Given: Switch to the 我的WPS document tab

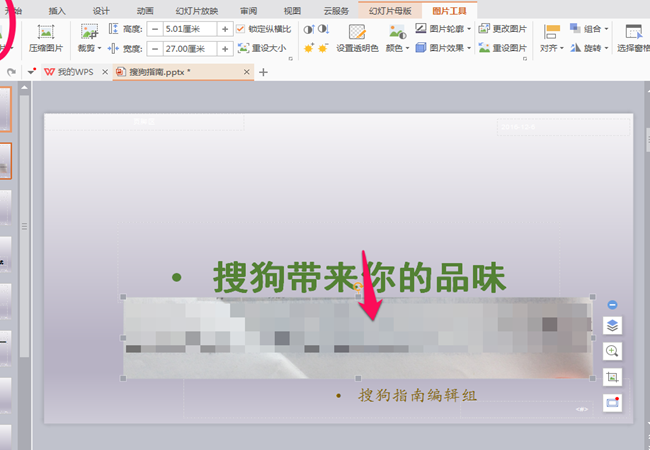Looking at the screenshot, I should tap(69, 72).
